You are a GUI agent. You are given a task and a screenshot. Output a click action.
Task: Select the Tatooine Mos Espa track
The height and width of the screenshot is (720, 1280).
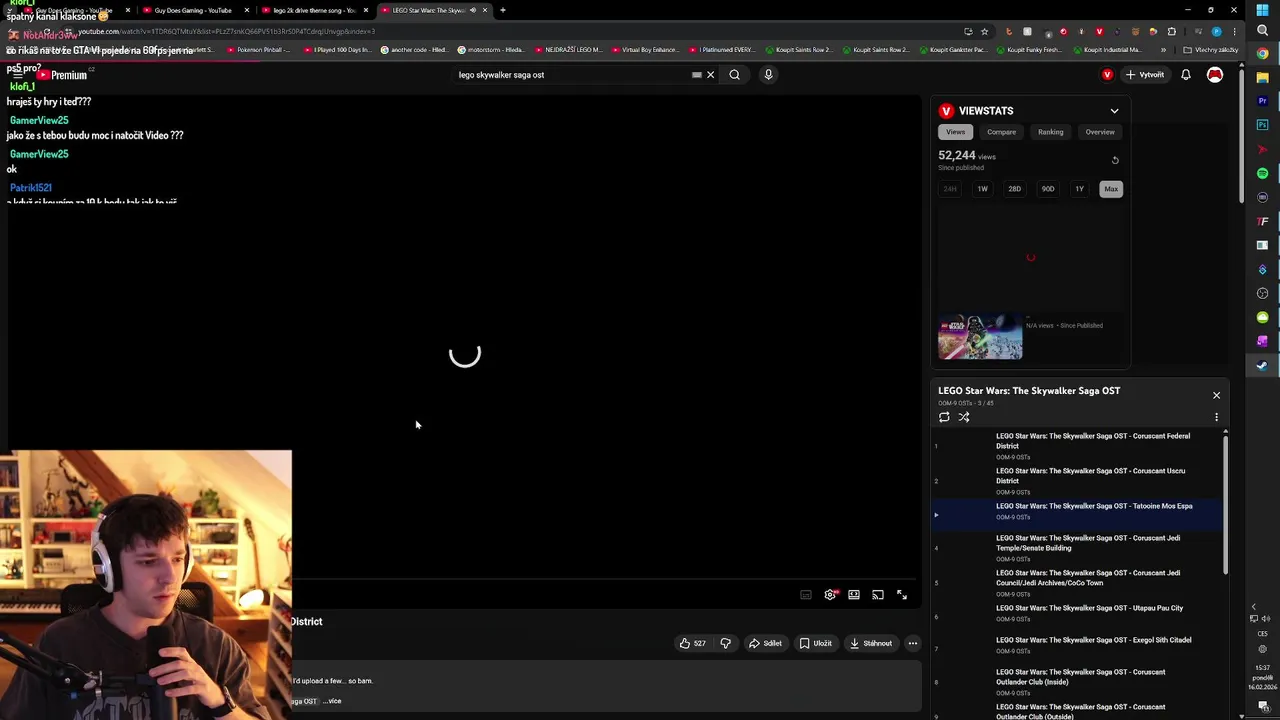coord(1076,512)
